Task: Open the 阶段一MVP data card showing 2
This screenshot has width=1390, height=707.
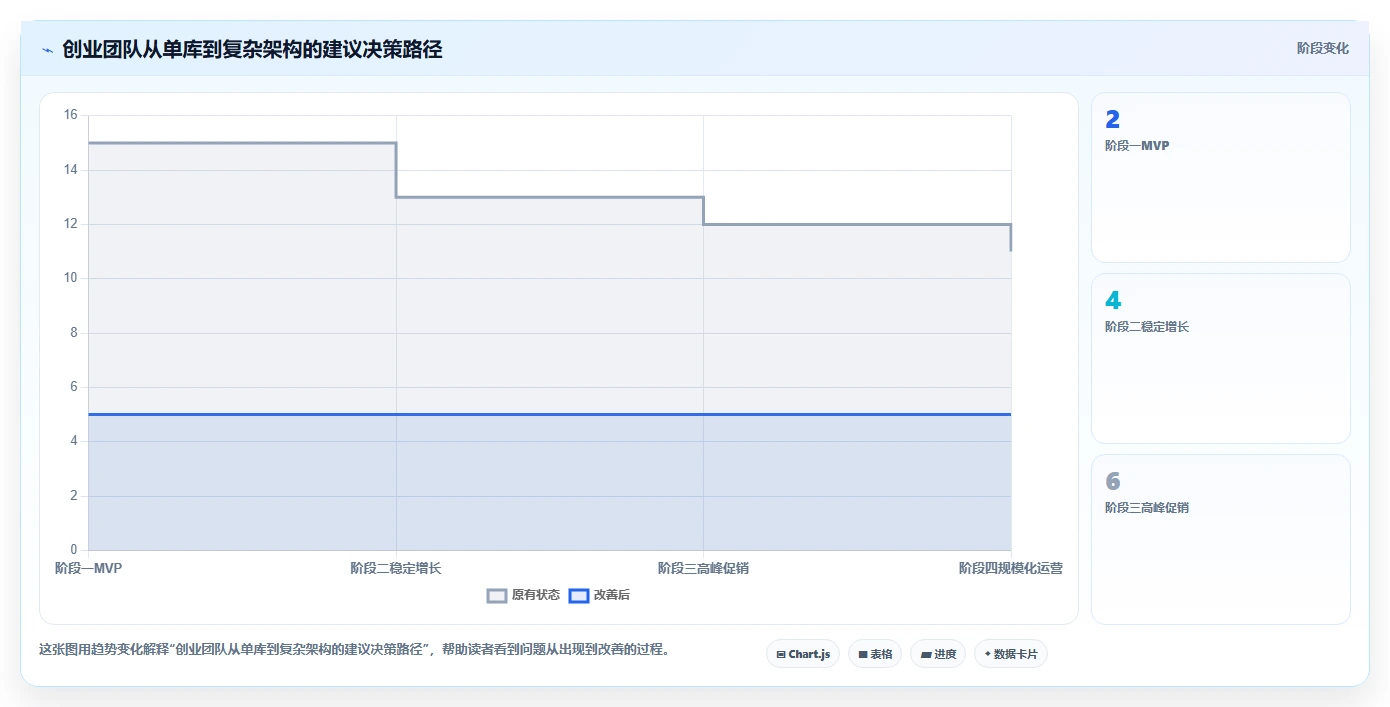Action: pos(1221,178)
